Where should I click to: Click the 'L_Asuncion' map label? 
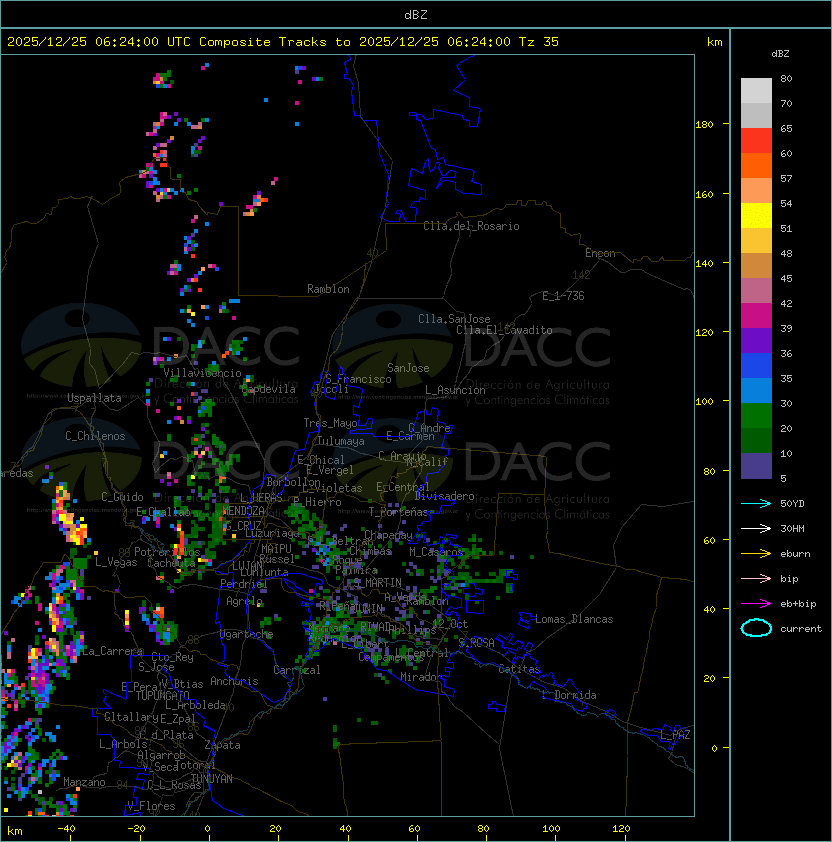(x=455, y=390)
